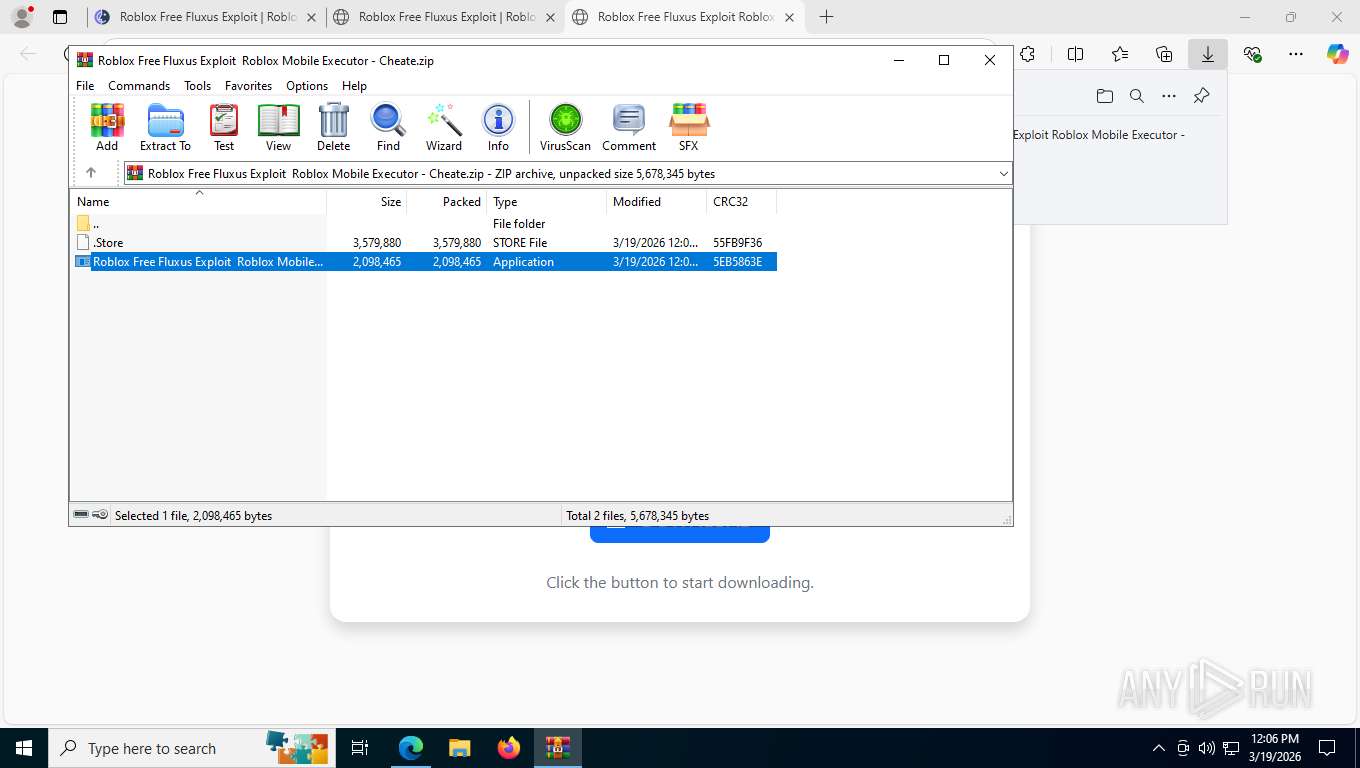
Task: Click the key icon in WinRAR status bar
Action: click(100, 515)
